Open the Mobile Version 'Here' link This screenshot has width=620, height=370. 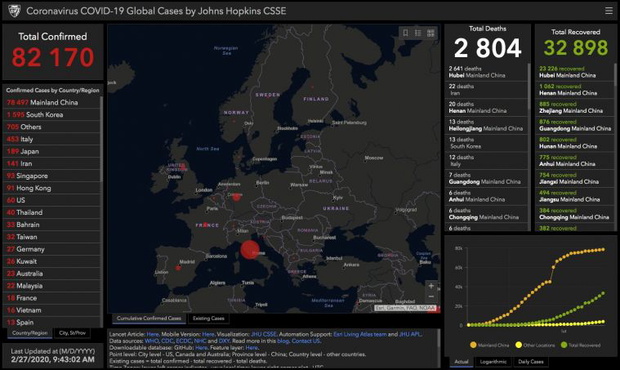[x=208, y=334]
